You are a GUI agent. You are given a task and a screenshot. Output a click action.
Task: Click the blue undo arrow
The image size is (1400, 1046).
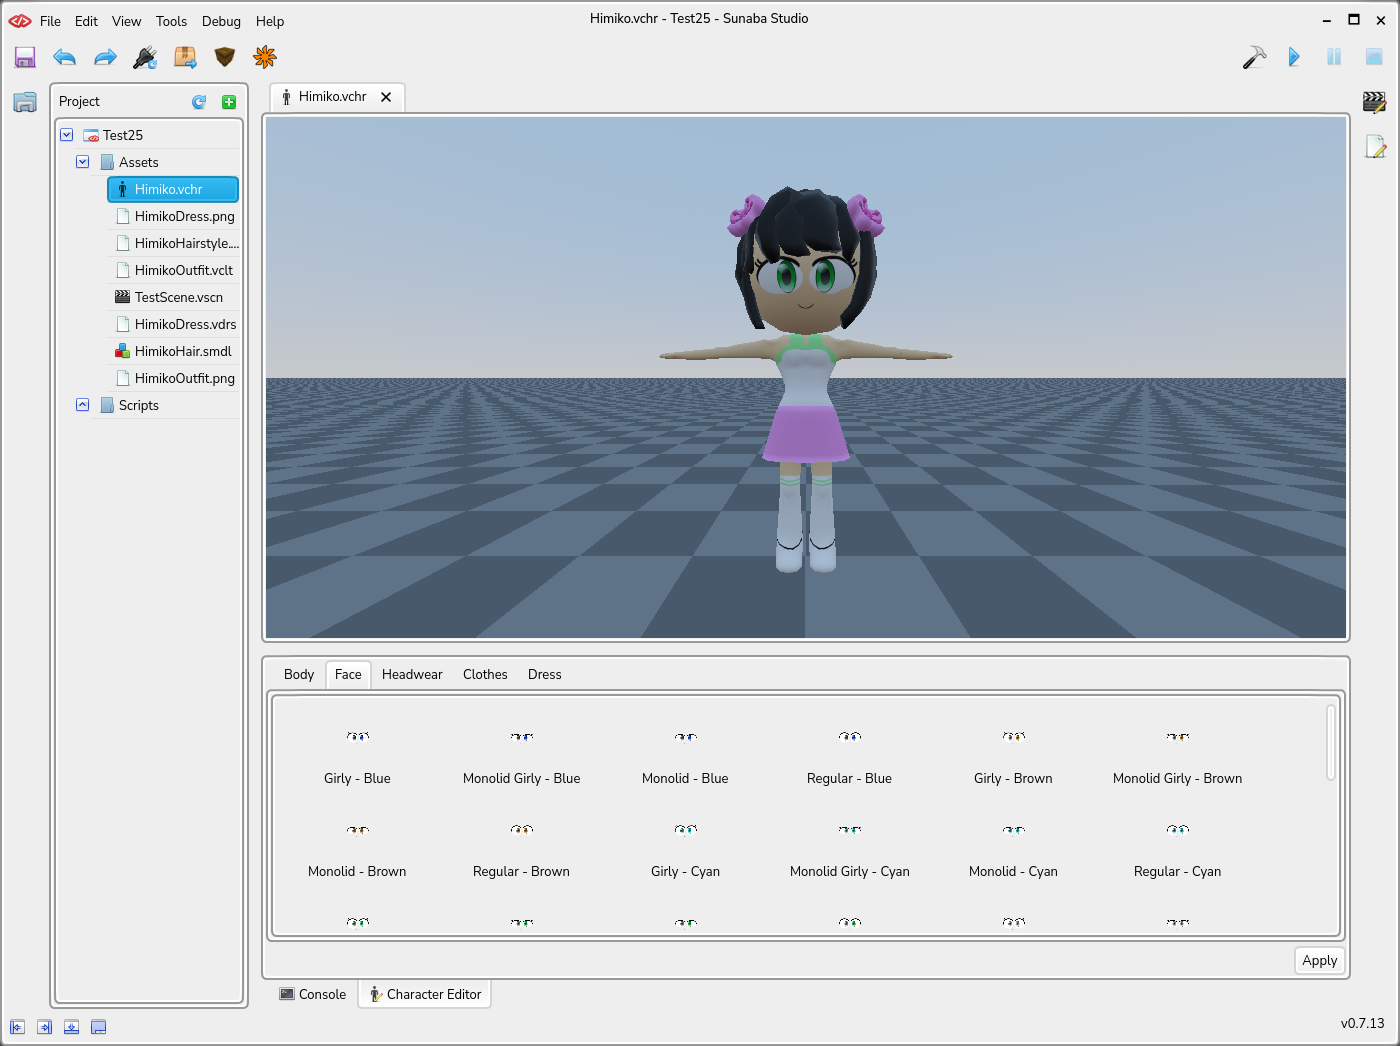pos(65,58)
